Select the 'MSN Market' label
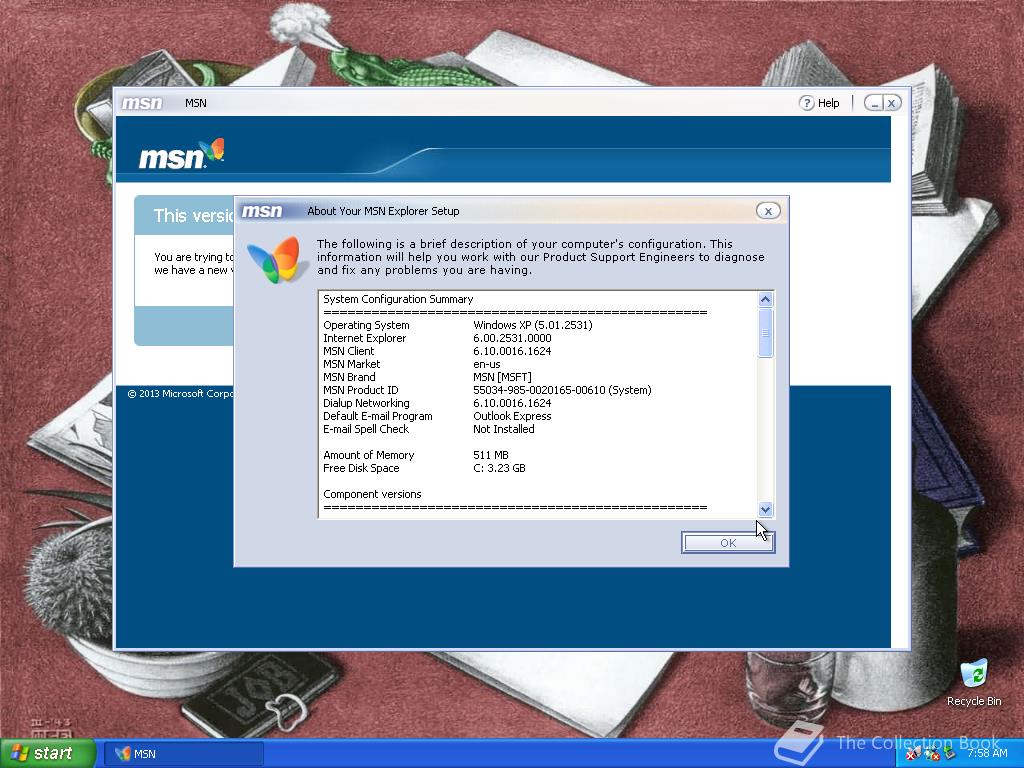This screenshot has height=768, width=1024. [x=351, y=364]
